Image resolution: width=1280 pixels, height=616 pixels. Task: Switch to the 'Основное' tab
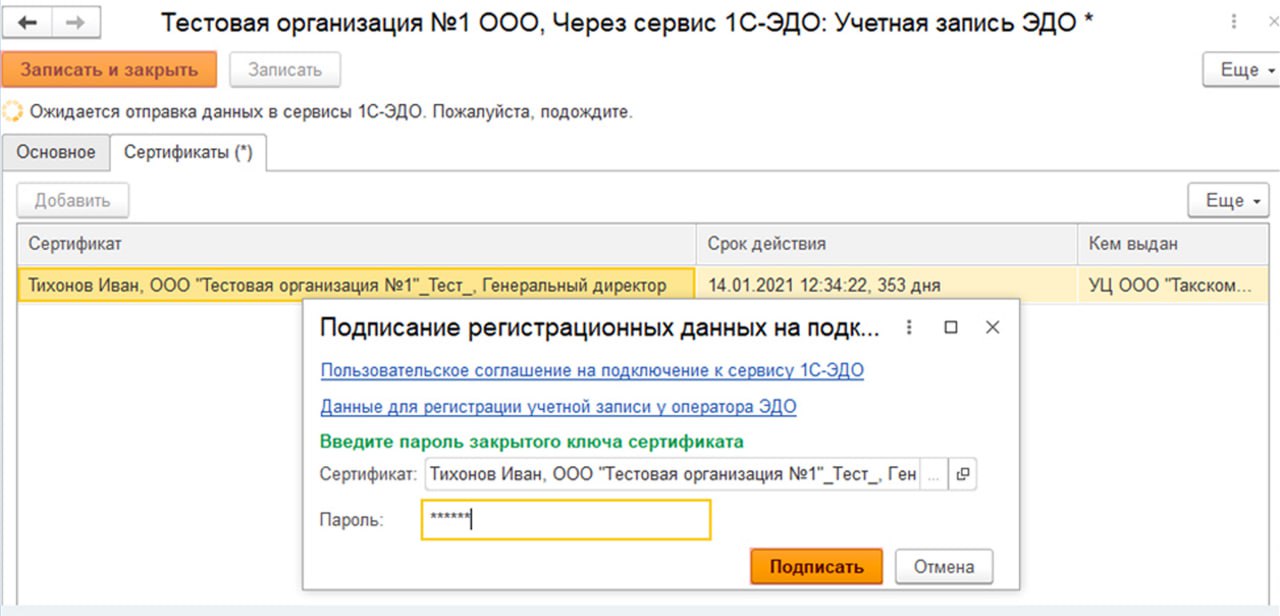[56, 152]
